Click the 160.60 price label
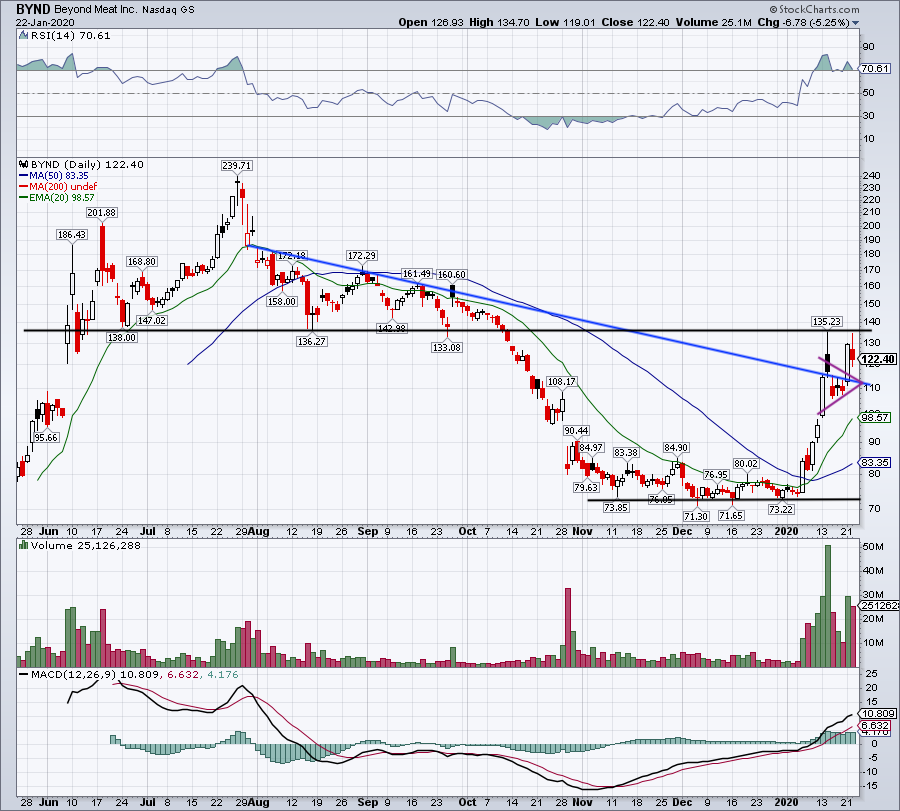 452,274
